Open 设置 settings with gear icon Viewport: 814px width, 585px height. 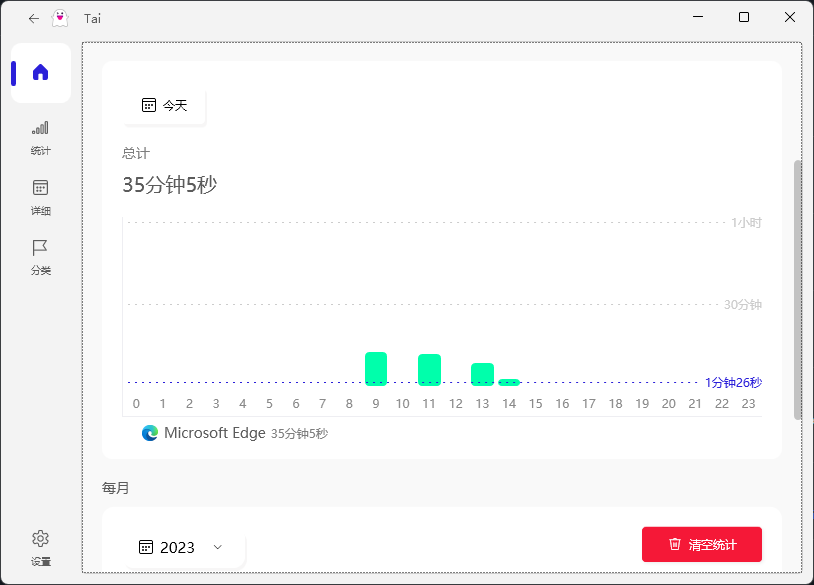click(x=40, y=548)
